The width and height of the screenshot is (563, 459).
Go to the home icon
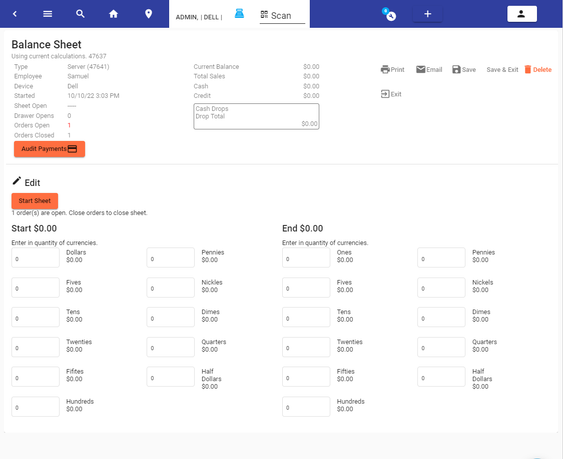pos(113,14)
